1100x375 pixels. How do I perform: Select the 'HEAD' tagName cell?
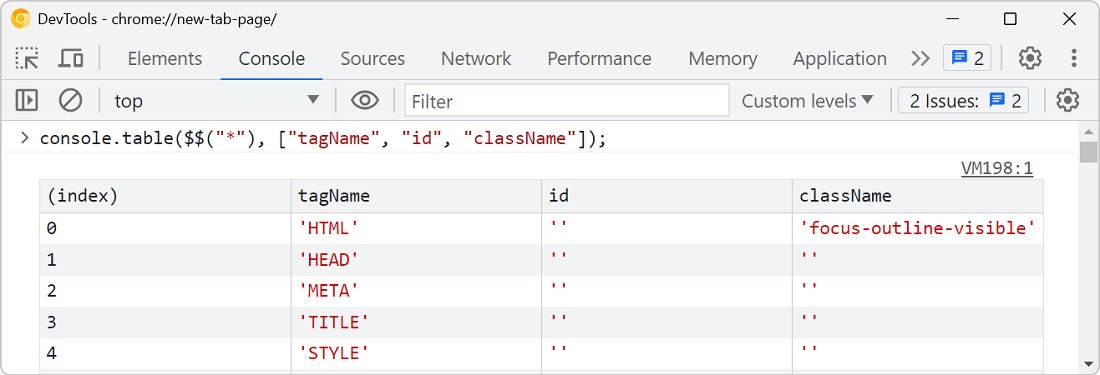416,260
